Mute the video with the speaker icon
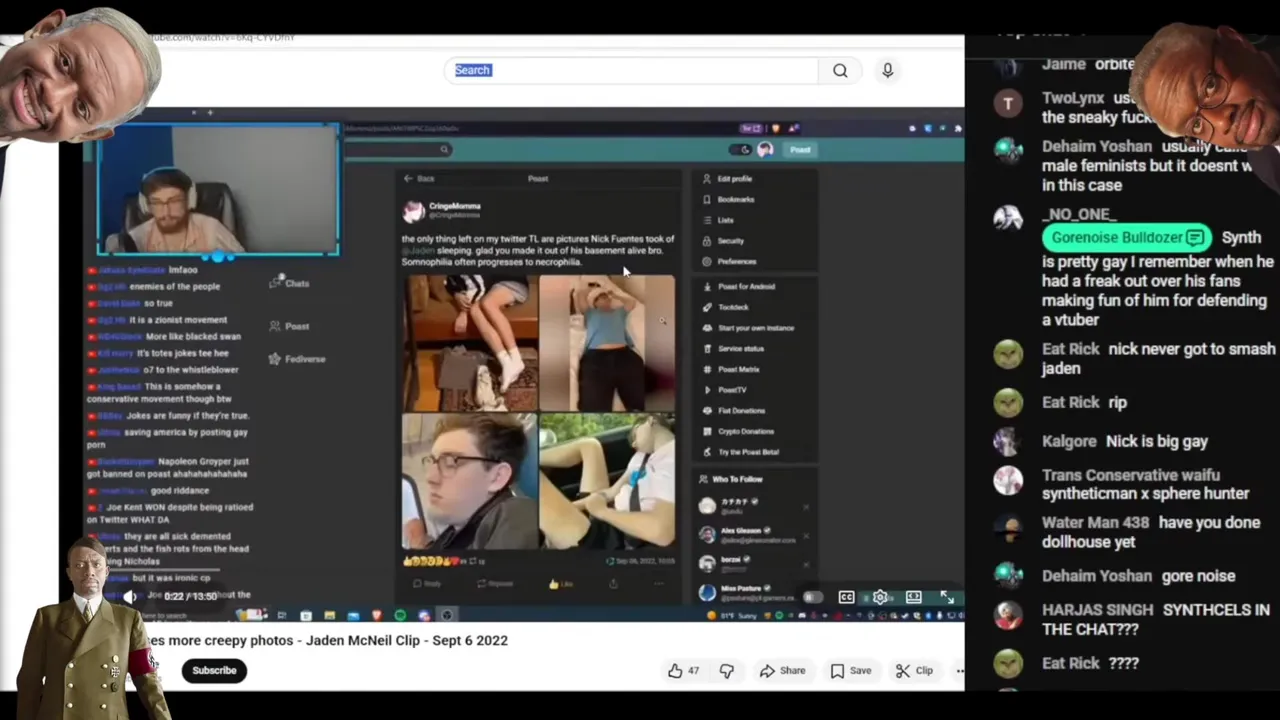This screenshot has width=1280, height=720. tap(130, 597)
